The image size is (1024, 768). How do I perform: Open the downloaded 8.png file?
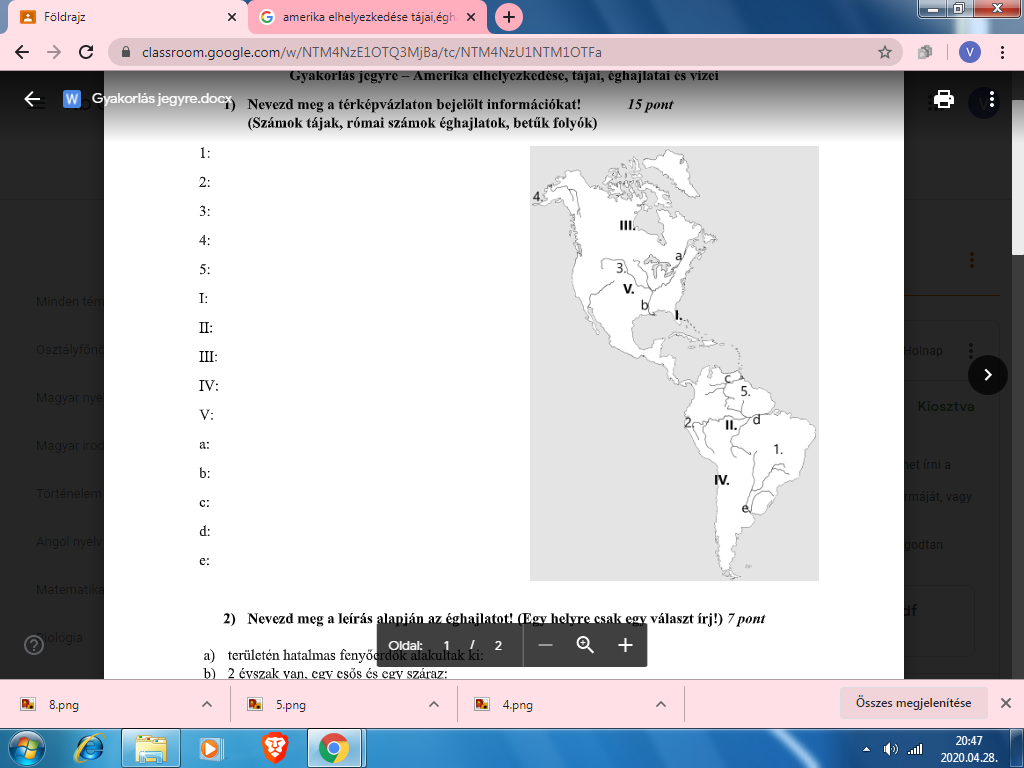[x=62, y=704]
